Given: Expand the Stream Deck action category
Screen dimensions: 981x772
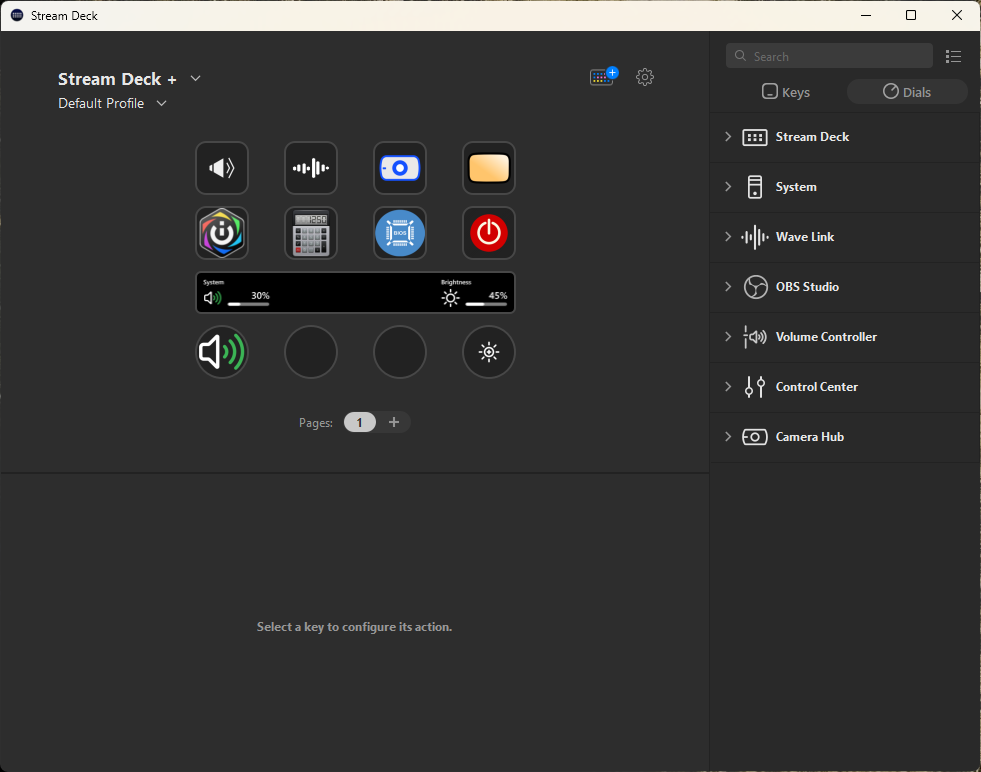Looking at the screenshot, I should pyautogui.click(x=728, y=137).
